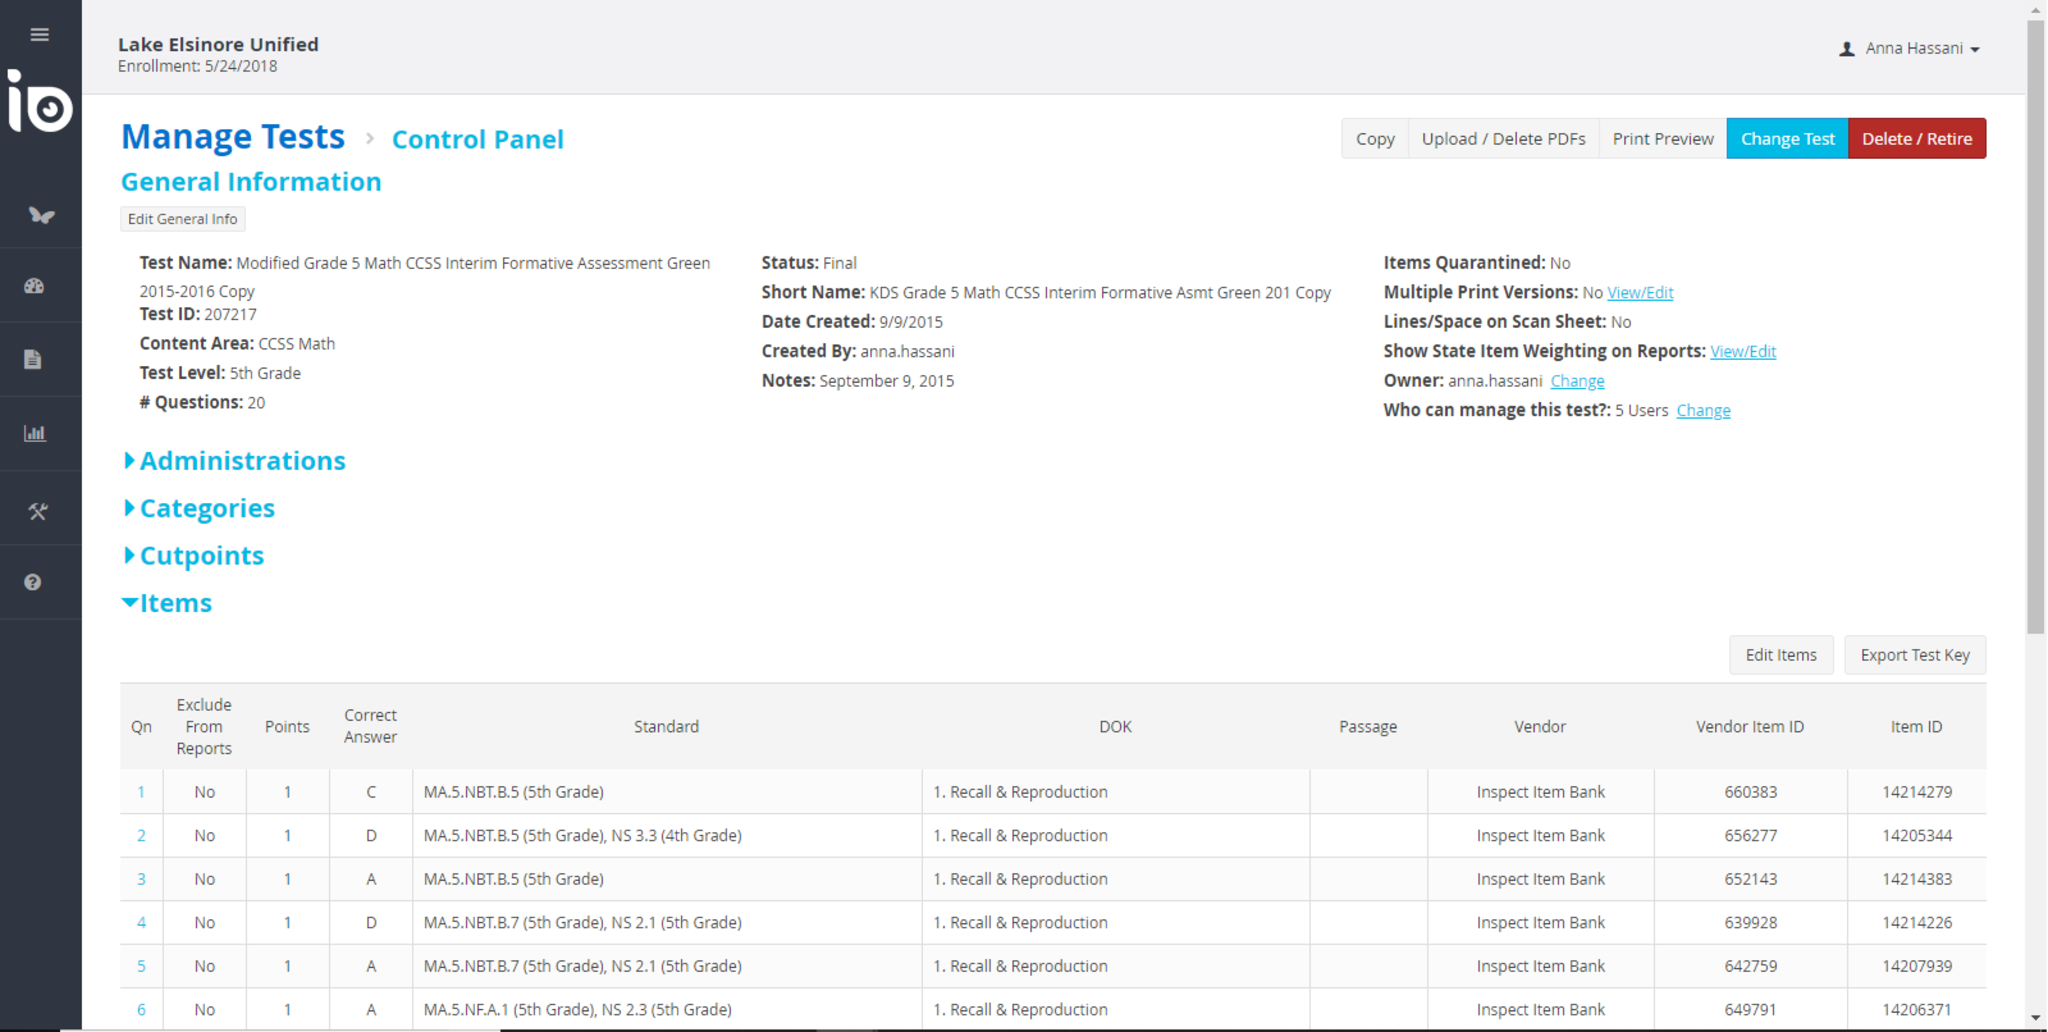
Task: Expand the Categories section
Action: tap(206, 508)
